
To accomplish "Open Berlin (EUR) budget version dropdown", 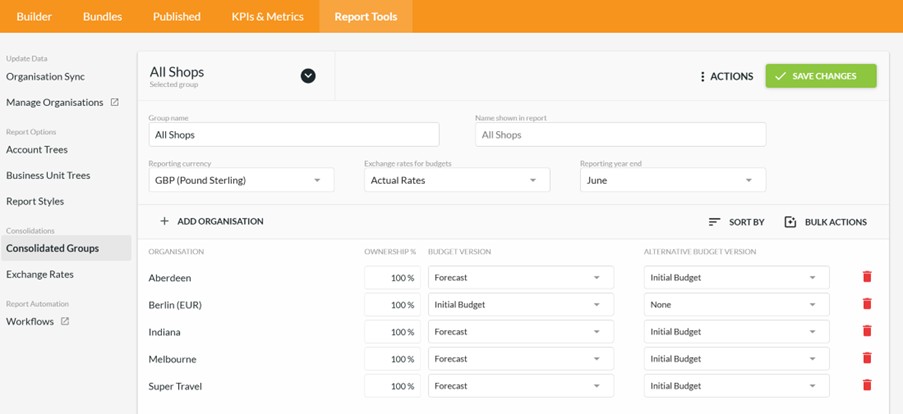I will click(x=521, y=305).
